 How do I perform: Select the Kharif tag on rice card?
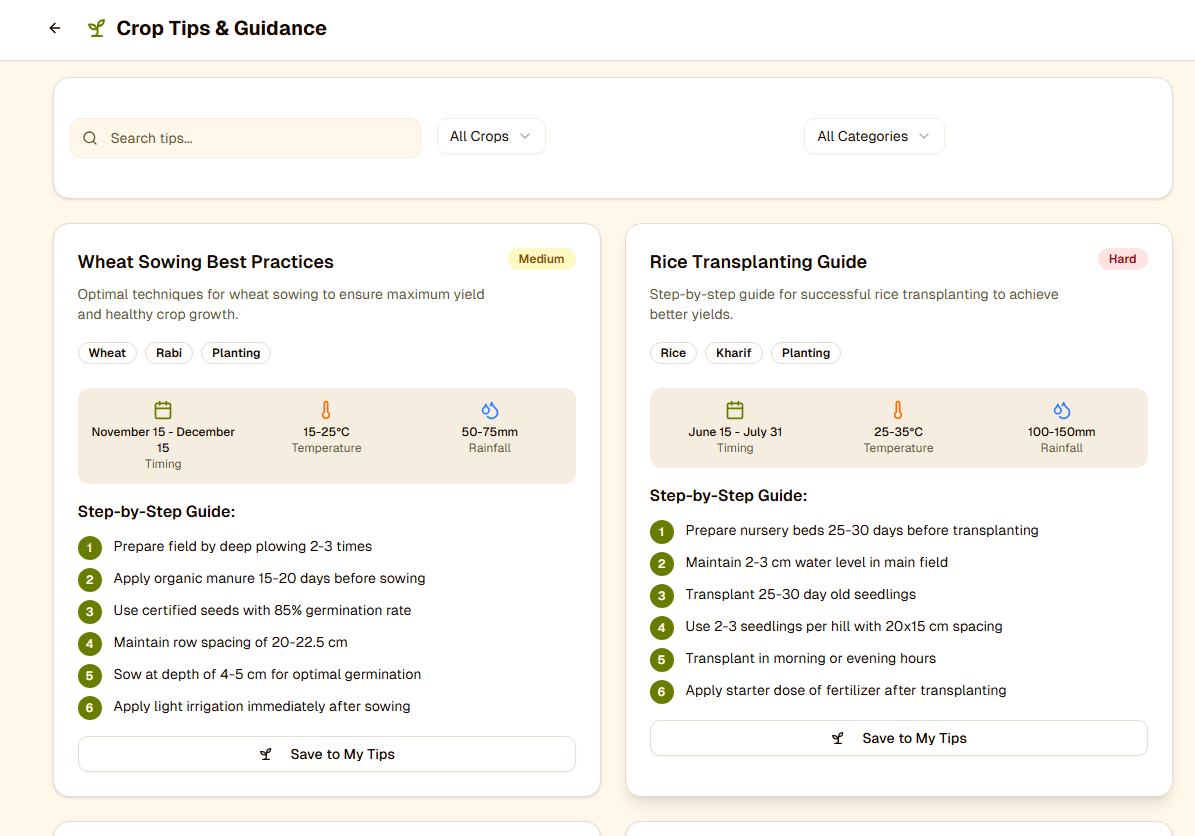(734, 353)
